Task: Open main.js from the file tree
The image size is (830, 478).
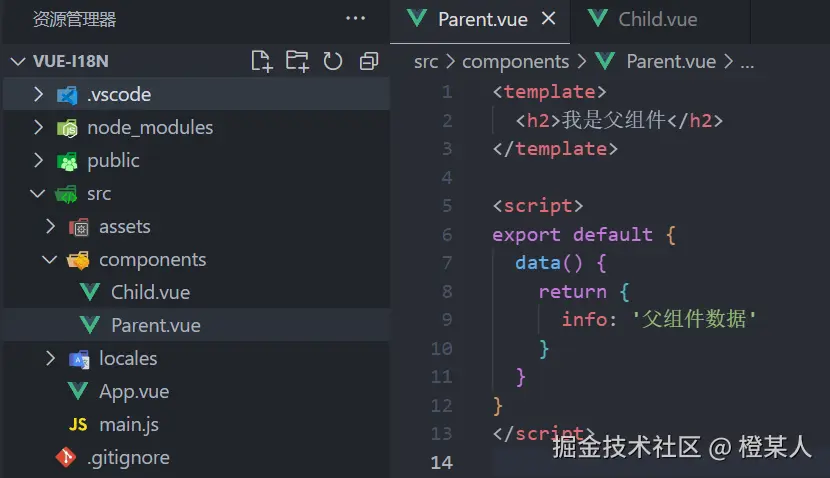Action: pyautogui.click(x=129, y=425)
